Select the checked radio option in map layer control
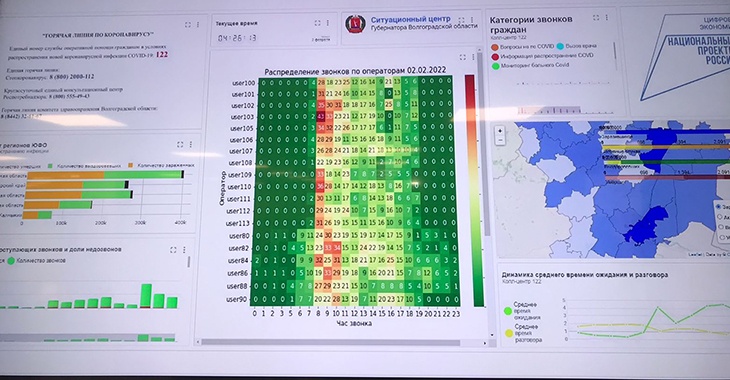This screenshot has width=730, height=380. [x=719, y=206]
